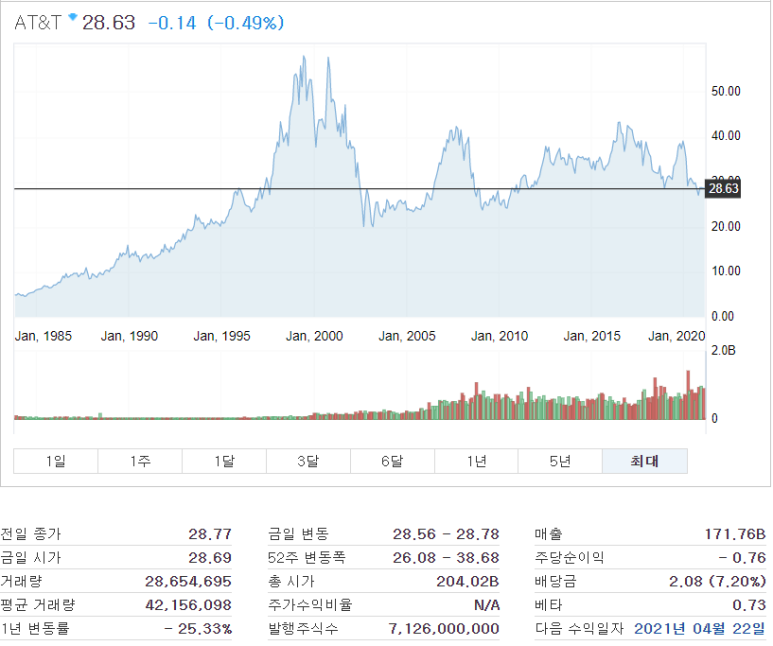773x646 pixels.
Task: Click the 40.00 price axis label
Action: (726, 136)
